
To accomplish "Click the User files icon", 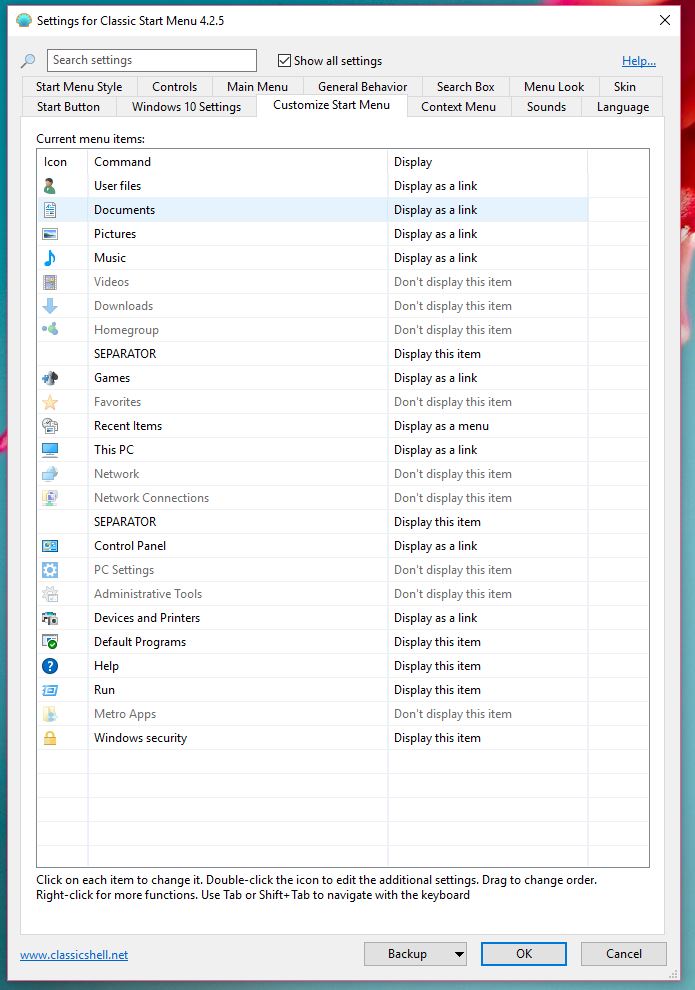I will (50, 186).
